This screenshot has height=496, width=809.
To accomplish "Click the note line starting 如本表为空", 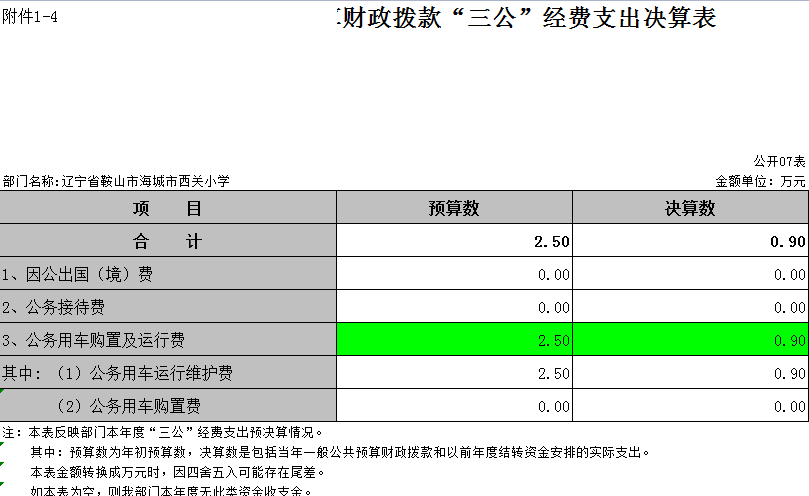I will 171,490.
